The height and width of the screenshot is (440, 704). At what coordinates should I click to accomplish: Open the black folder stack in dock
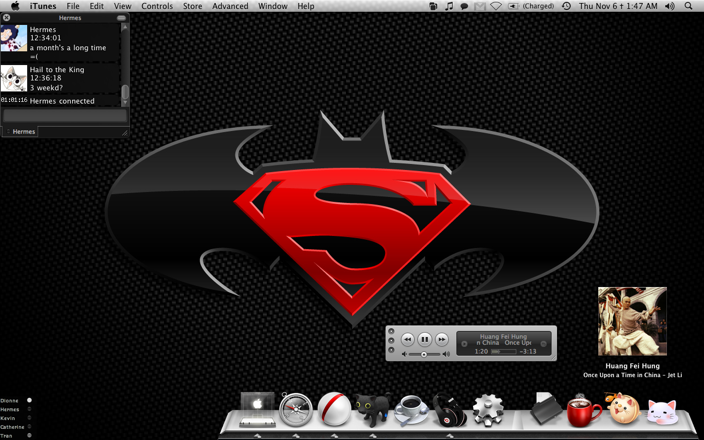(545, 409)
